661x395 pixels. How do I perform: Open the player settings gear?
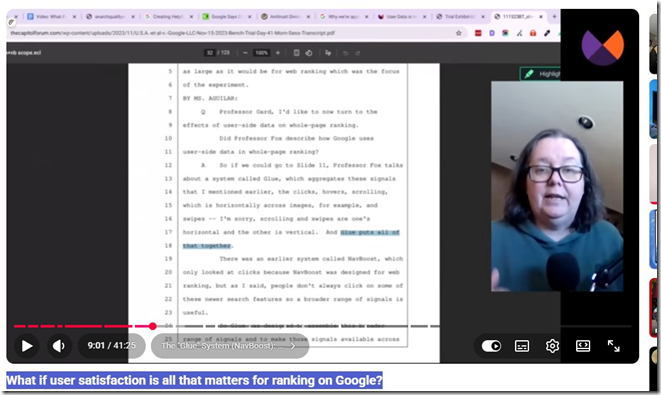point(552,346)
